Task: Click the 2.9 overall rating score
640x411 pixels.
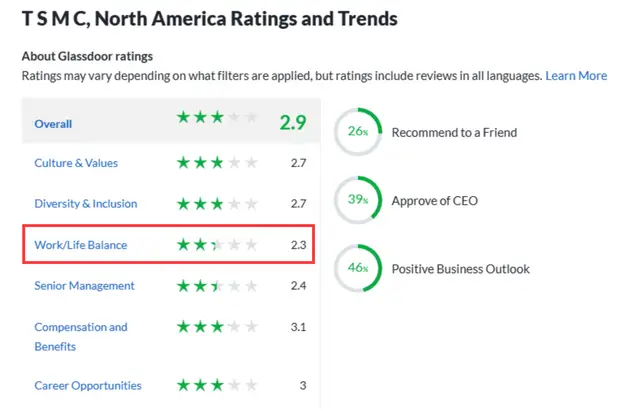Action: coord(292,124)
